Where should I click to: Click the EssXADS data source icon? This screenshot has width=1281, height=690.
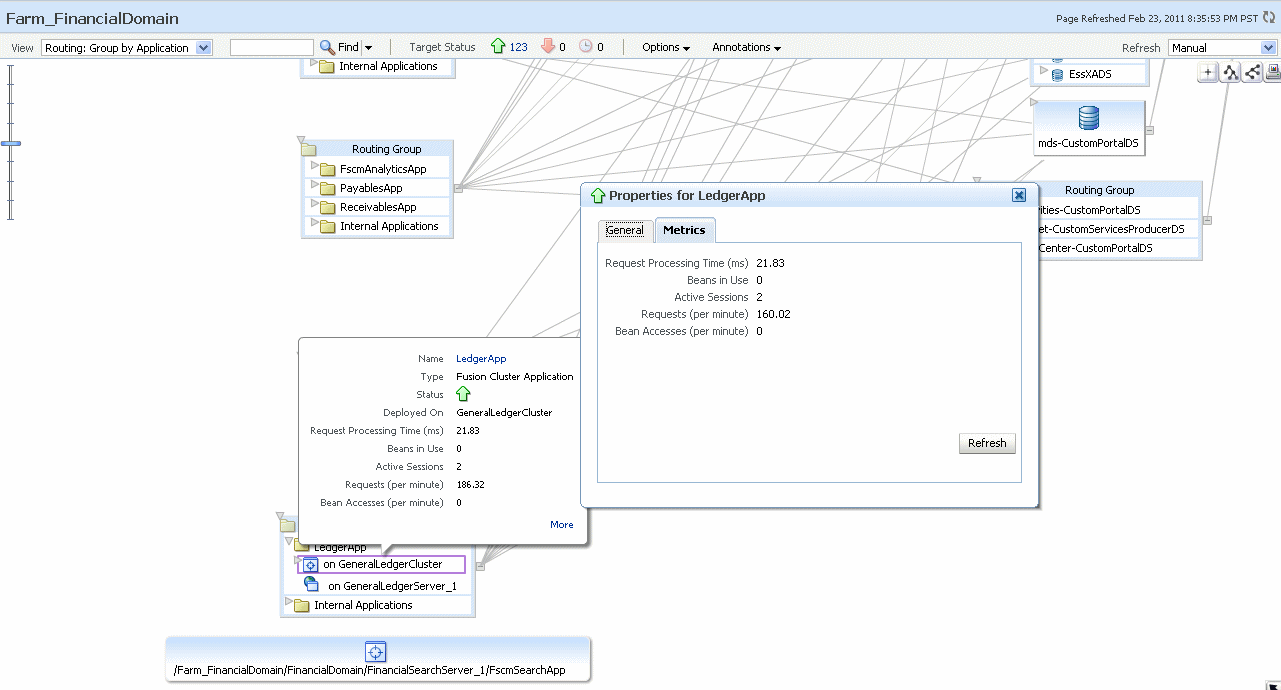[x=1057, y=74]
